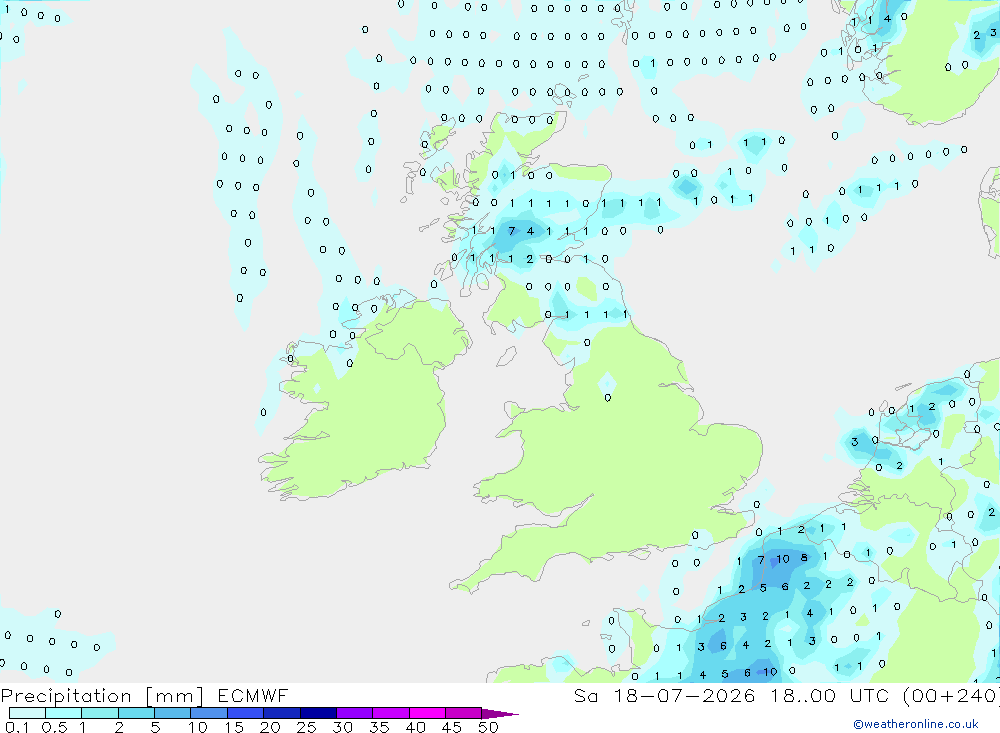Click the 'ECMWF' model label
The width and height of the screenshot is (1000, 733).
(253, 696)
